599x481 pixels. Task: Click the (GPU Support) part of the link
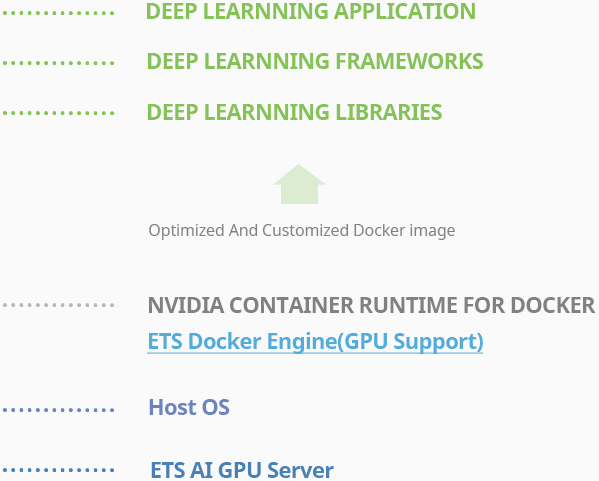(411, 341)
